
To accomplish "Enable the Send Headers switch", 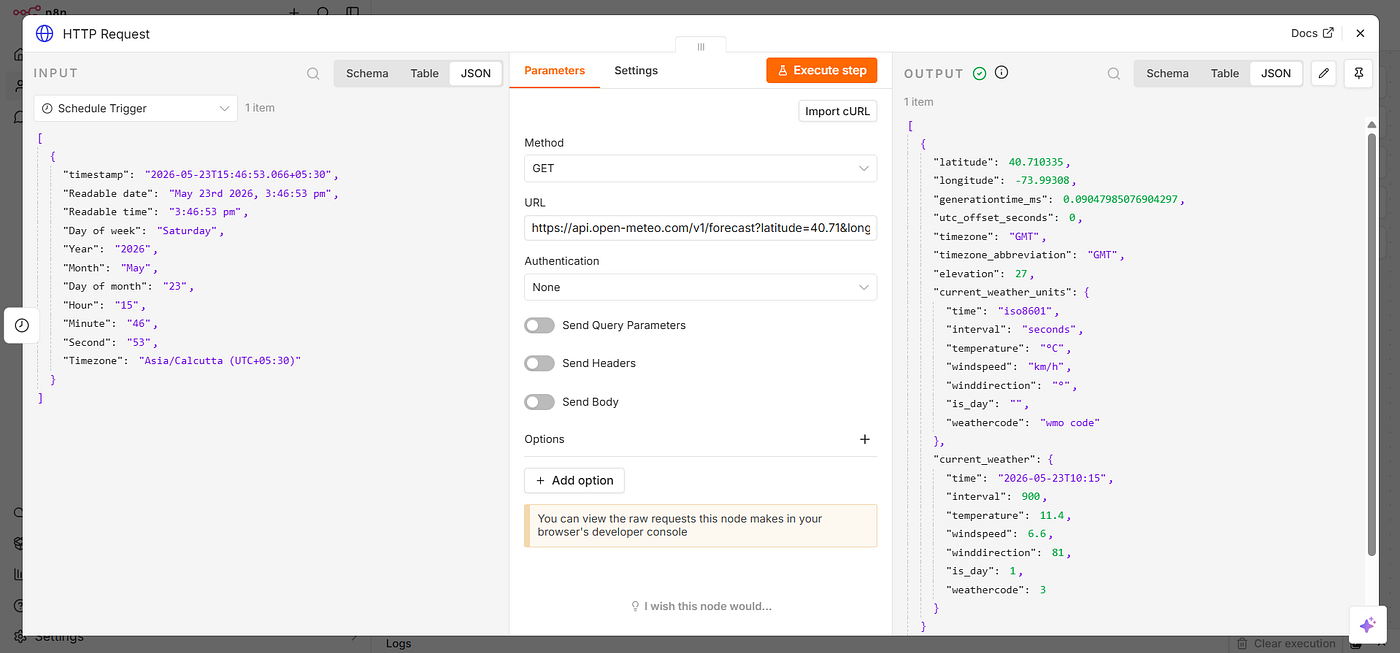I will pyautogui.click(x=539, y=363).
